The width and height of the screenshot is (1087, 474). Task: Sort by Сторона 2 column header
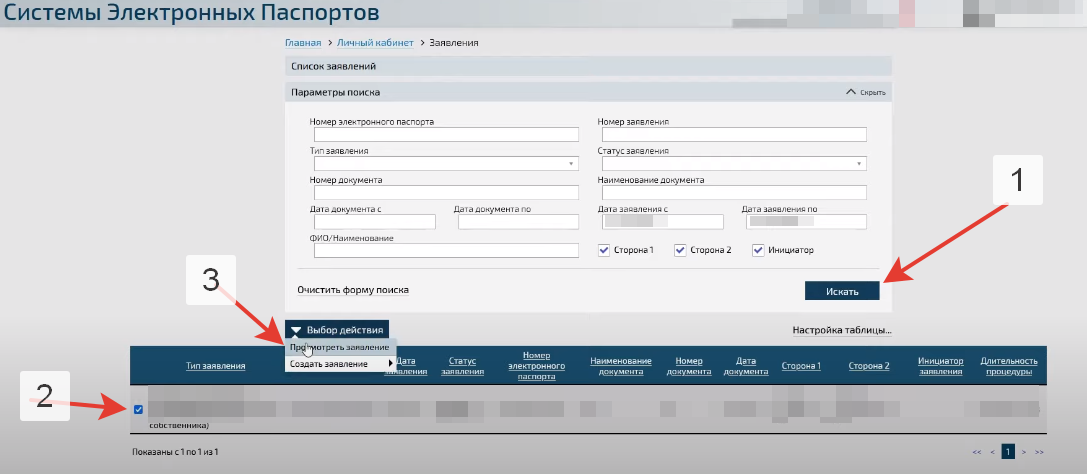(x=869, y=366)
